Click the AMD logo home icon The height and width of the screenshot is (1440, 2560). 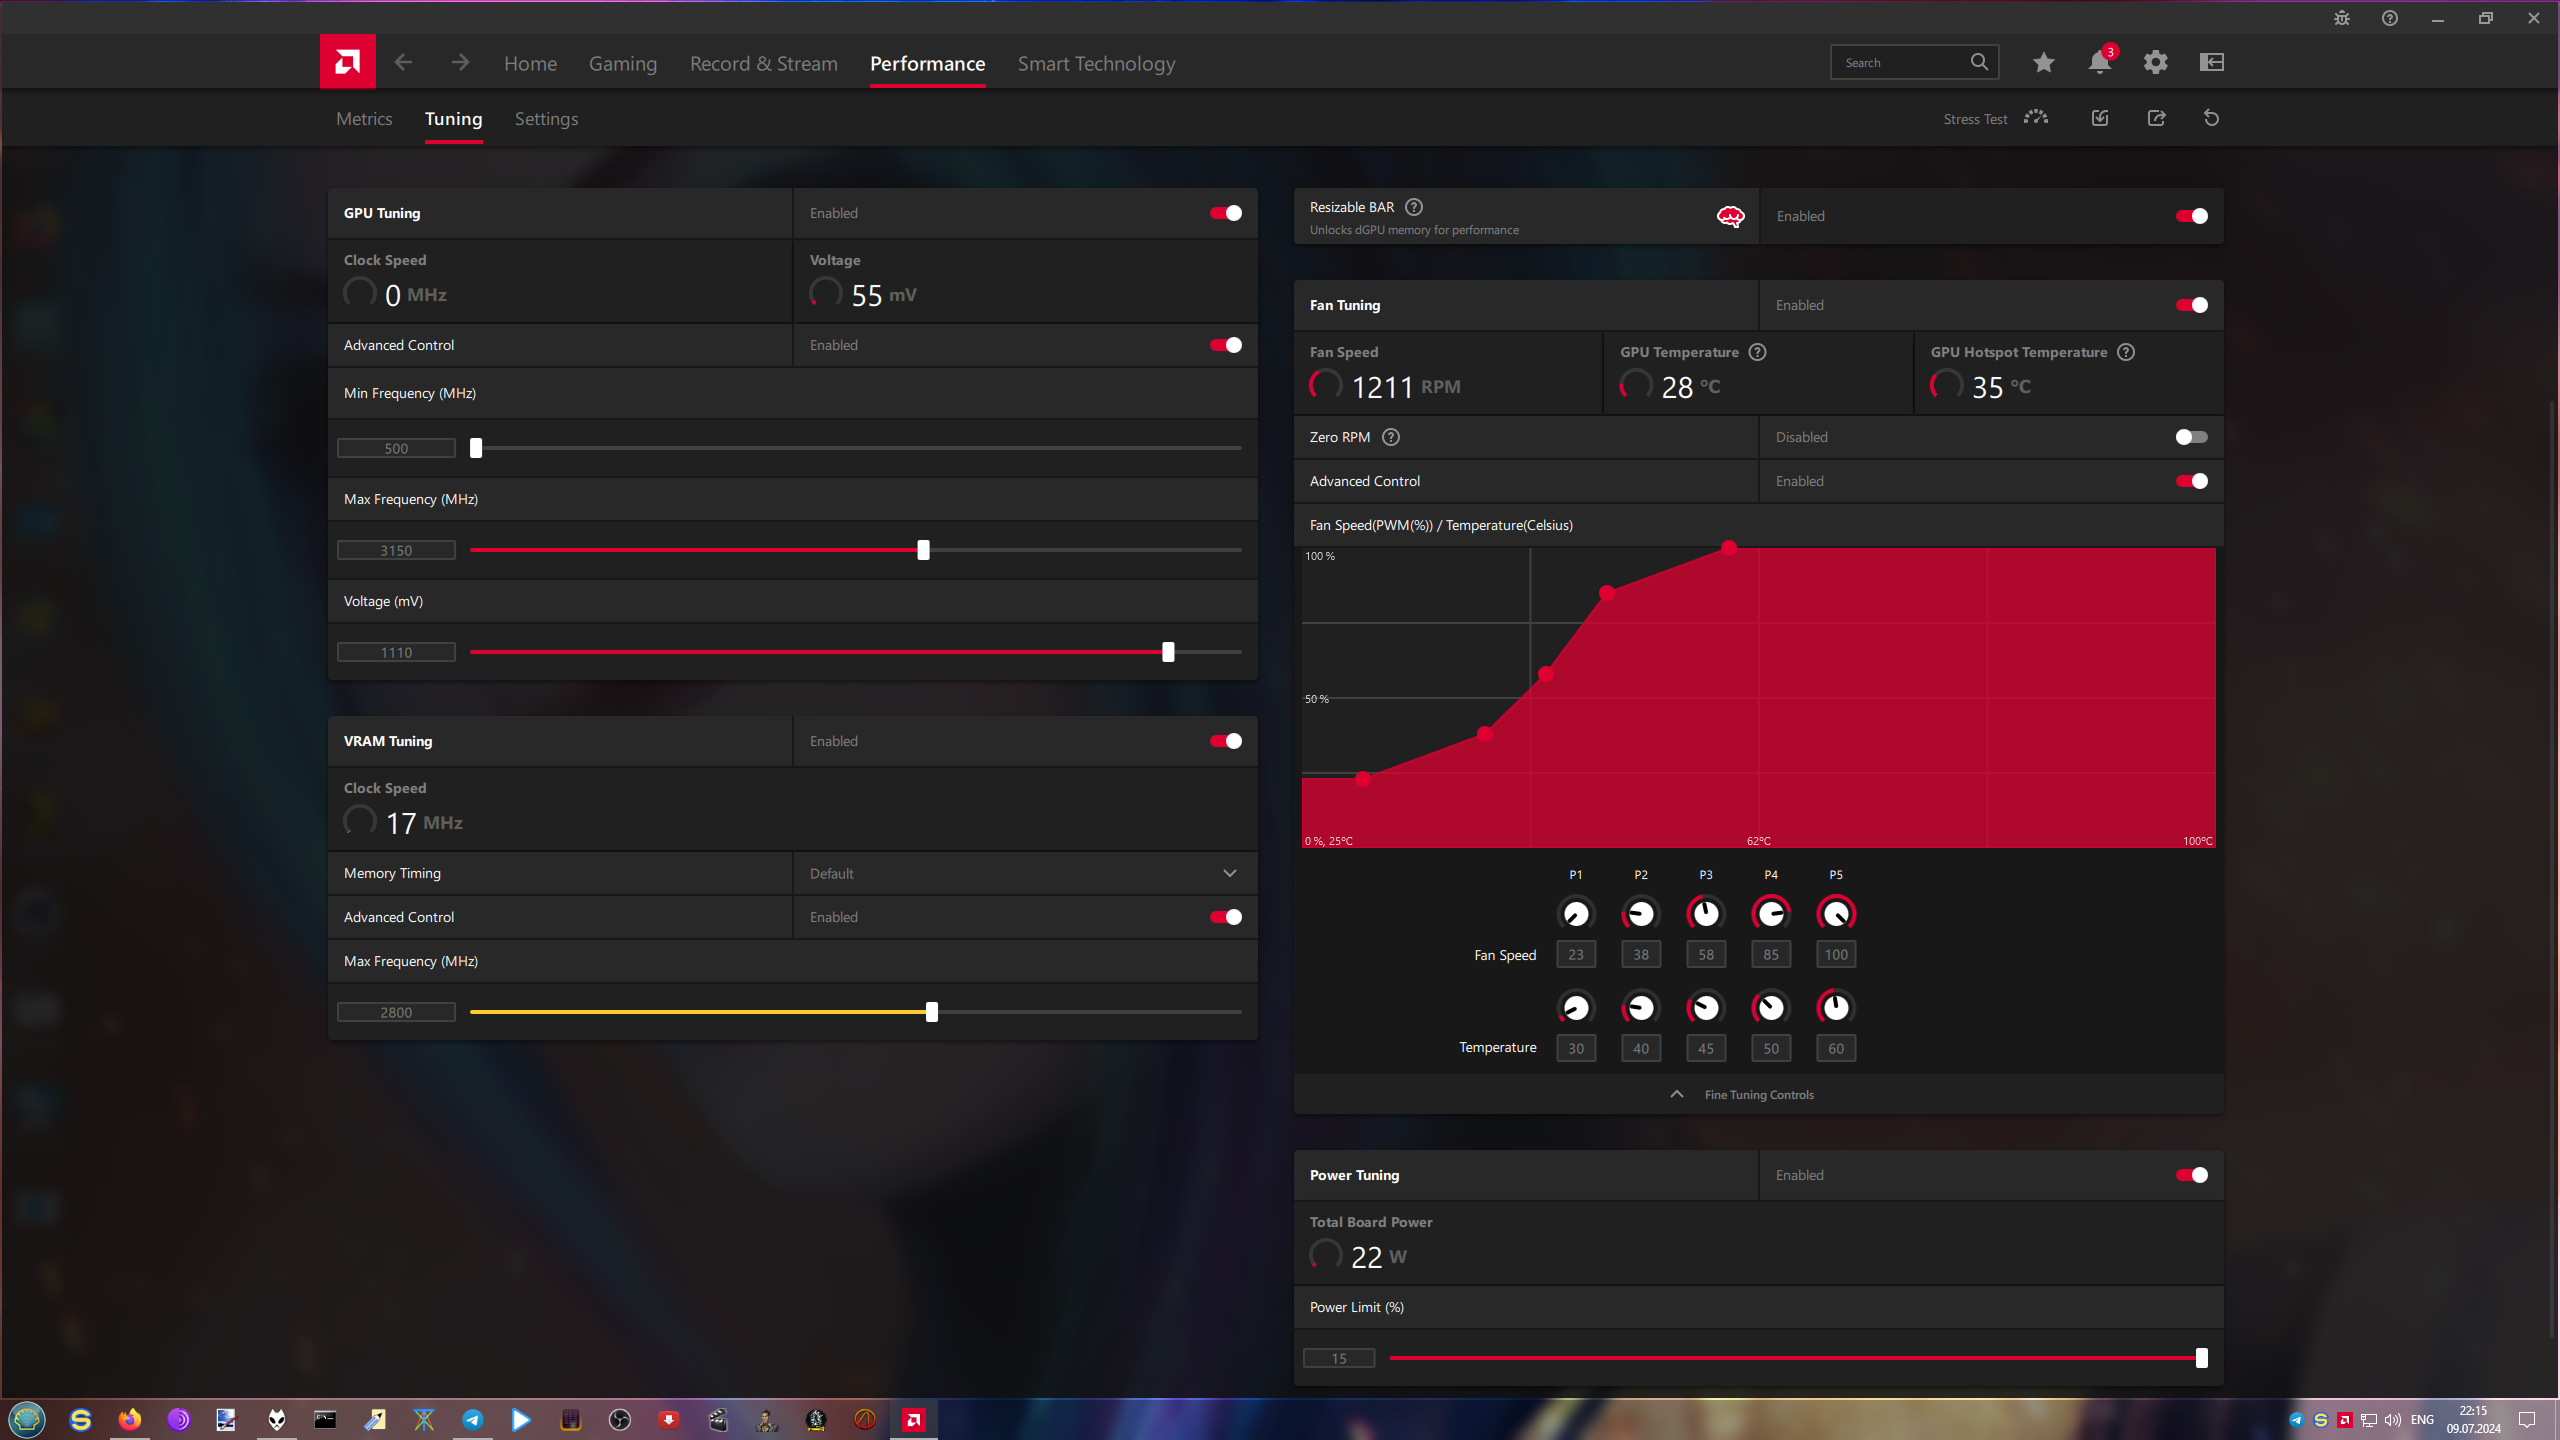pos(347,62)
